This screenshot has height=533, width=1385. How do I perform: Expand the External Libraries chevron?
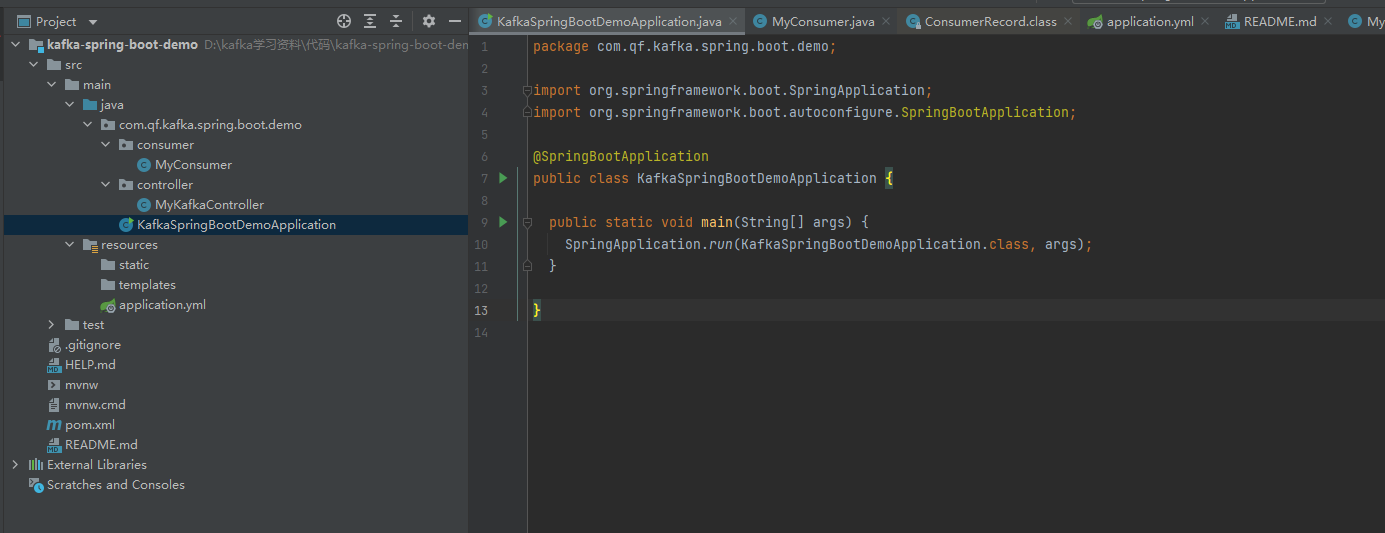point(15,465)
